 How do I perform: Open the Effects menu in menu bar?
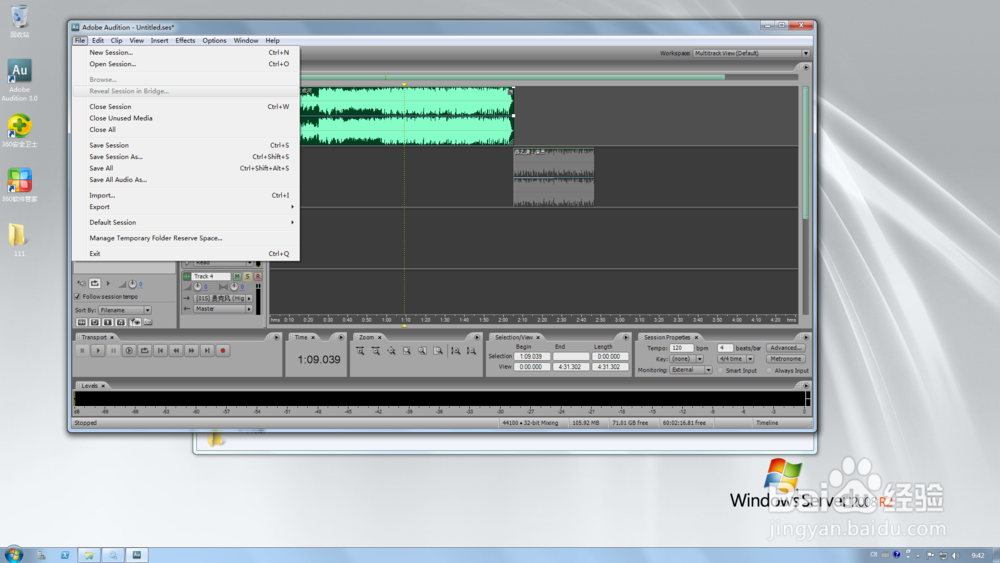[x=185, y=41]
